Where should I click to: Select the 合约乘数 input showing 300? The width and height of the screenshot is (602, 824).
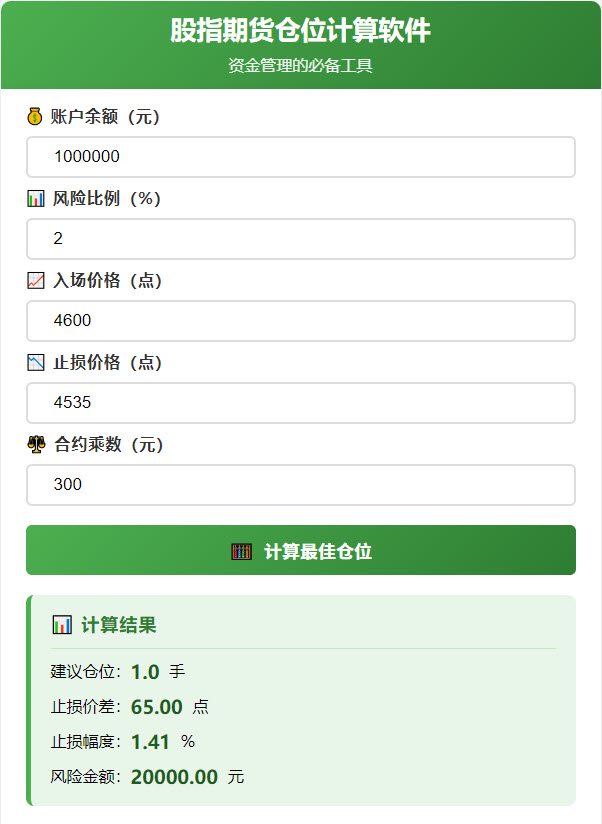click(301, 485)
